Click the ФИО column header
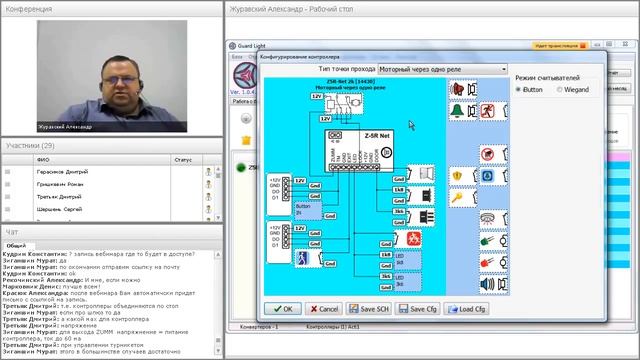The width and height of the screenshot is (640, 360). [x=102, y=160]
